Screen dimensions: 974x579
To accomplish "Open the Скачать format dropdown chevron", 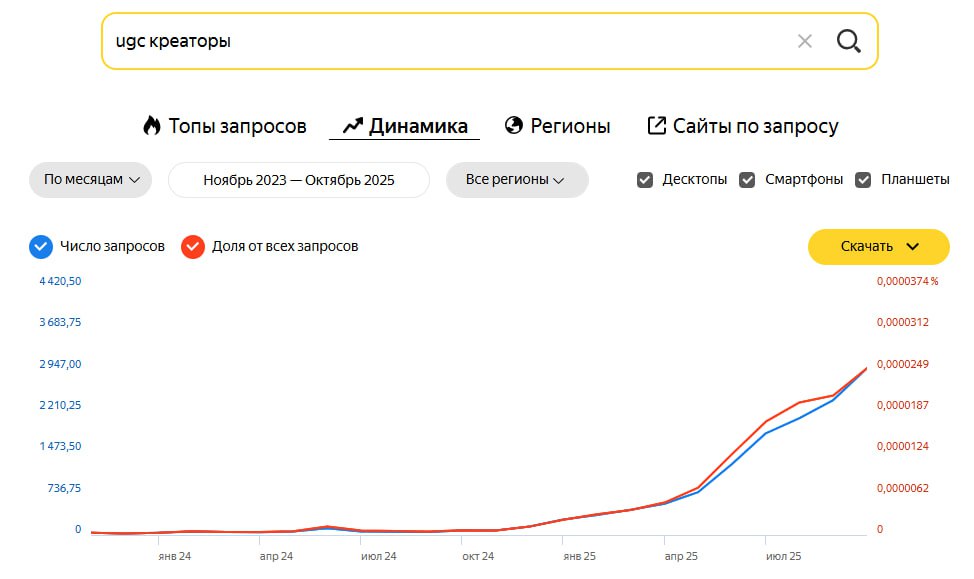I will [911, 246].
